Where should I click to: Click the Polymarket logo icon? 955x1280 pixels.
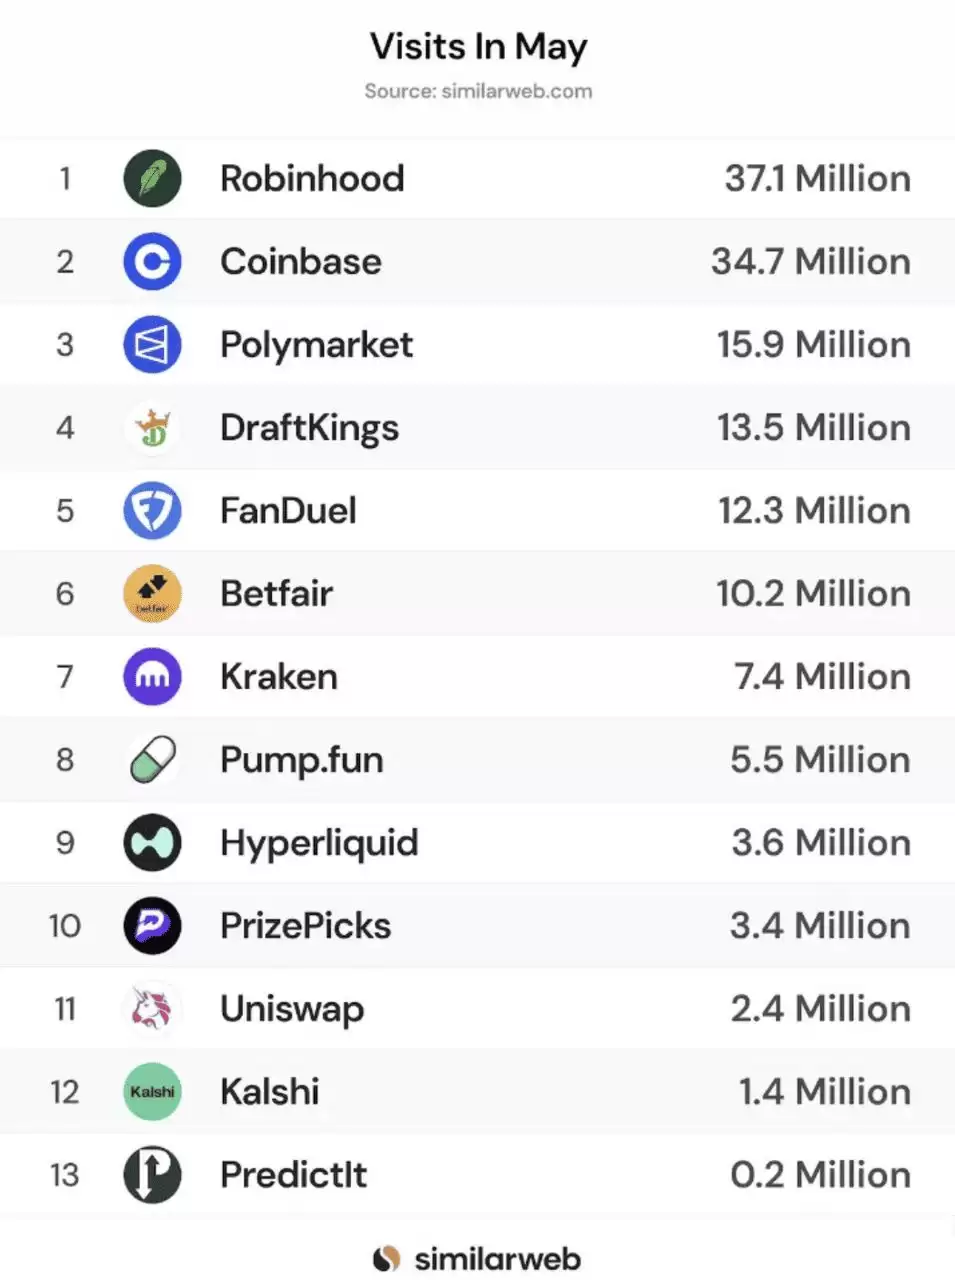[152, 345]
